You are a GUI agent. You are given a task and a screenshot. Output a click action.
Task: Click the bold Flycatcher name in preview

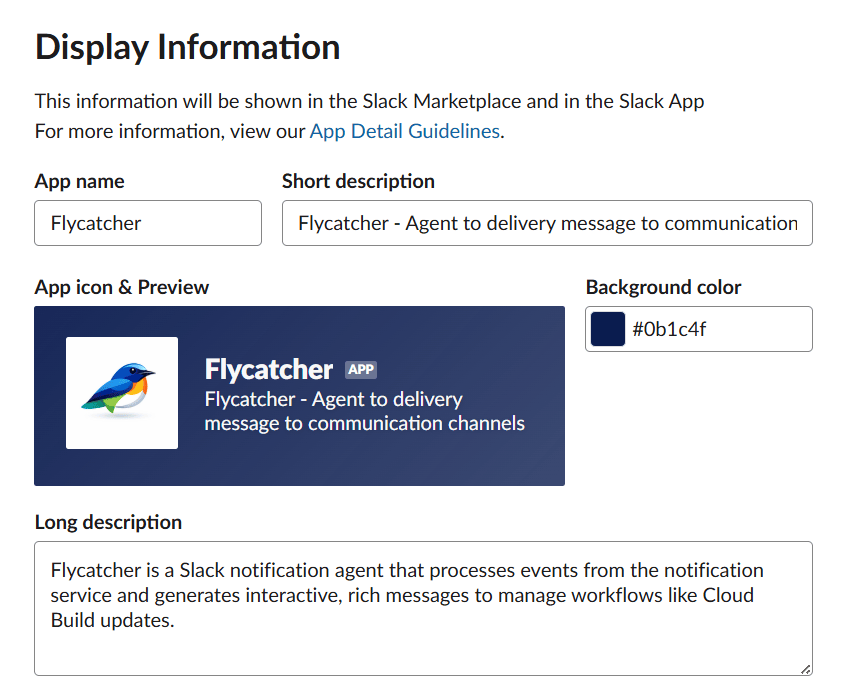pos(268,370)
